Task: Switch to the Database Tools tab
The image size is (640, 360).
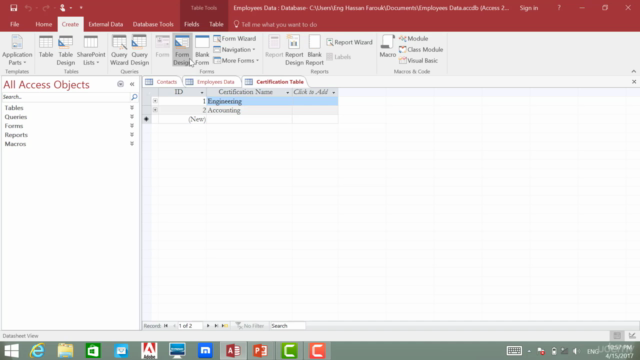Action: click(153, 24)
